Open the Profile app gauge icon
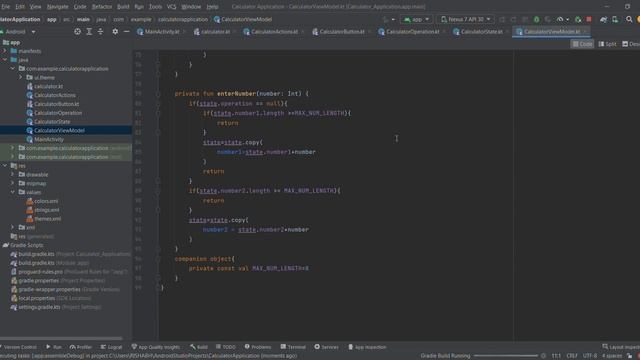The height and width of the screenshot is (360, 640). [560, 19]
